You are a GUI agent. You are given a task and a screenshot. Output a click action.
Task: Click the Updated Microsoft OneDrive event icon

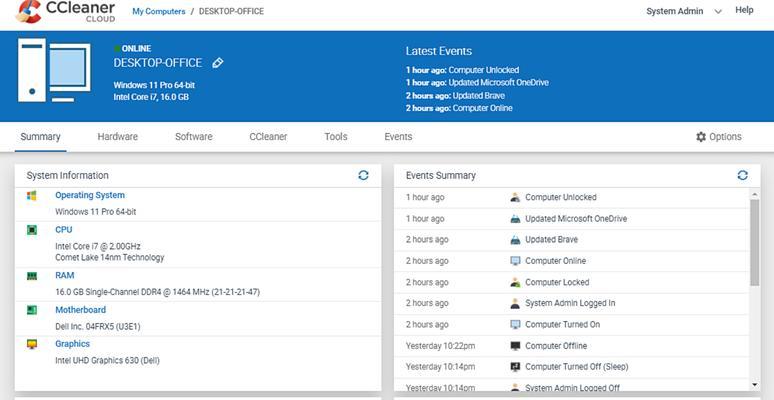(x=515, y=219)
